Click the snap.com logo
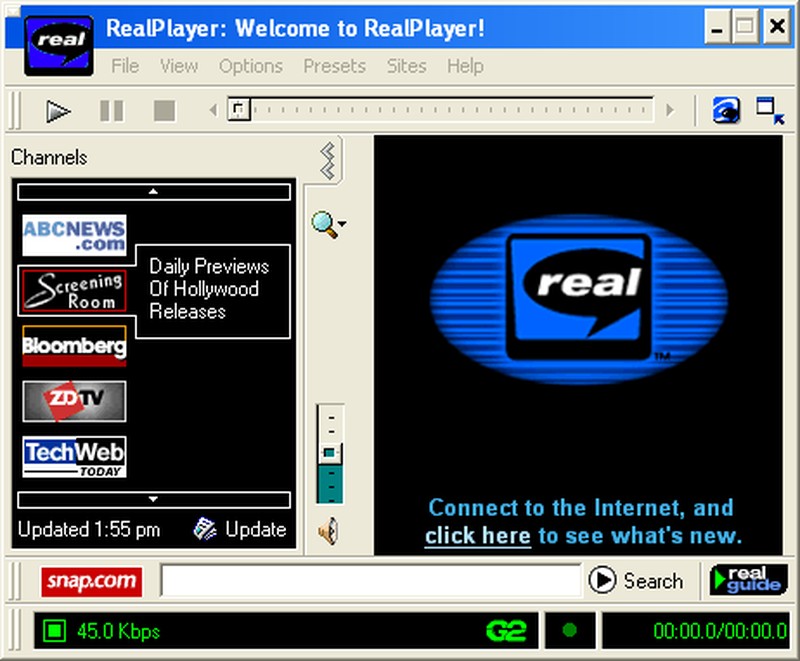 coord(91,581)
